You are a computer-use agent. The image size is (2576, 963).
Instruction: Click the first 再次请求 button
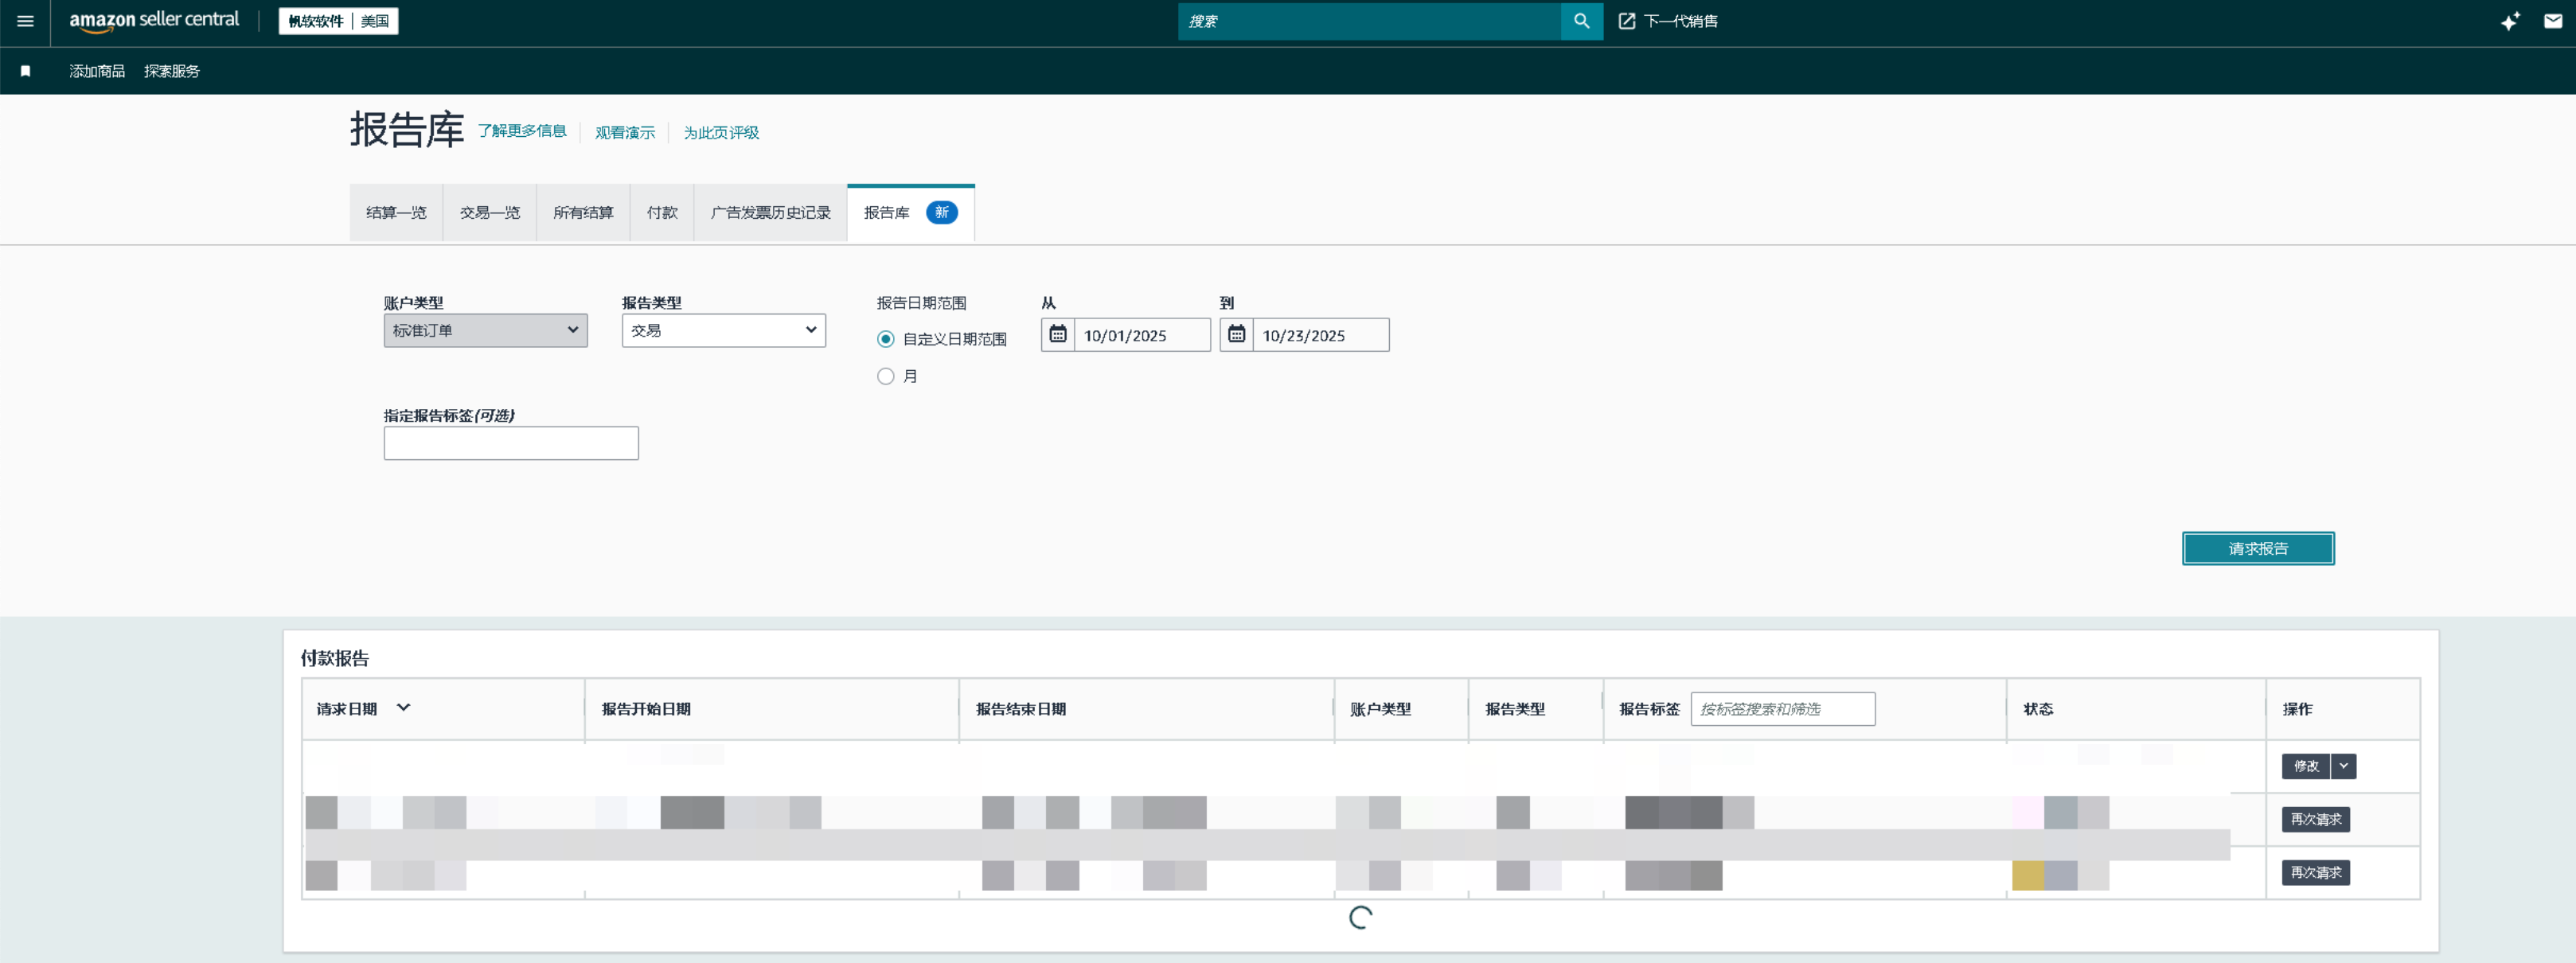tap(2315, 819)
